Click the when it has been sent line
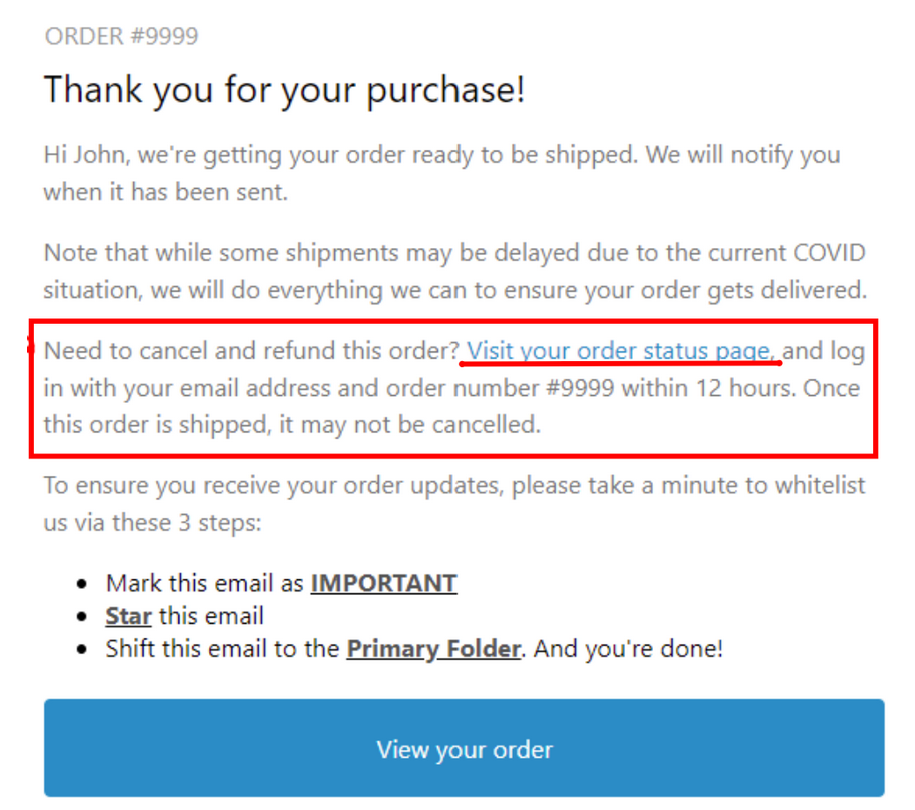Screen dimensions: 915x810 166,192
